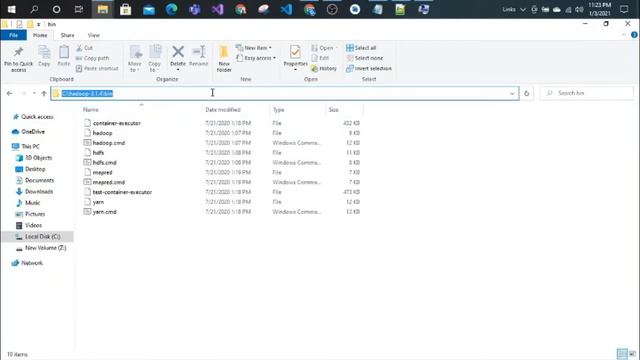Click Select all
This screenshot has width=640, height=360.
[361, 48]
